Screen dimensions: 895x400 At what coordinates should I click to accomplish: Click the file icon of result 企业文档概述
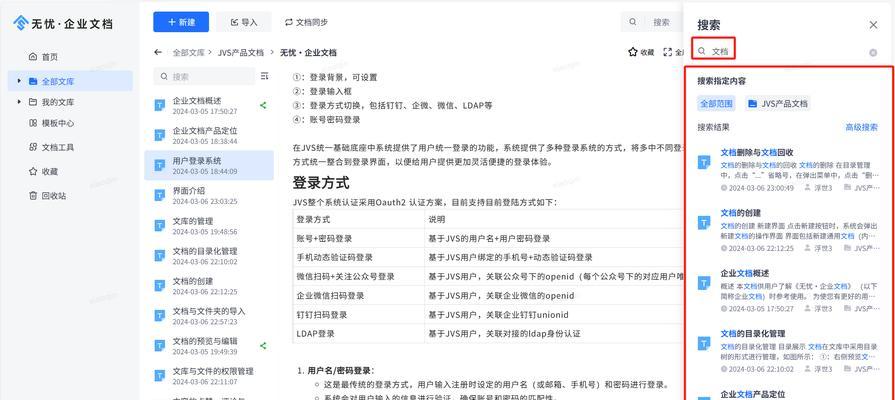click(x=704, y=282)
